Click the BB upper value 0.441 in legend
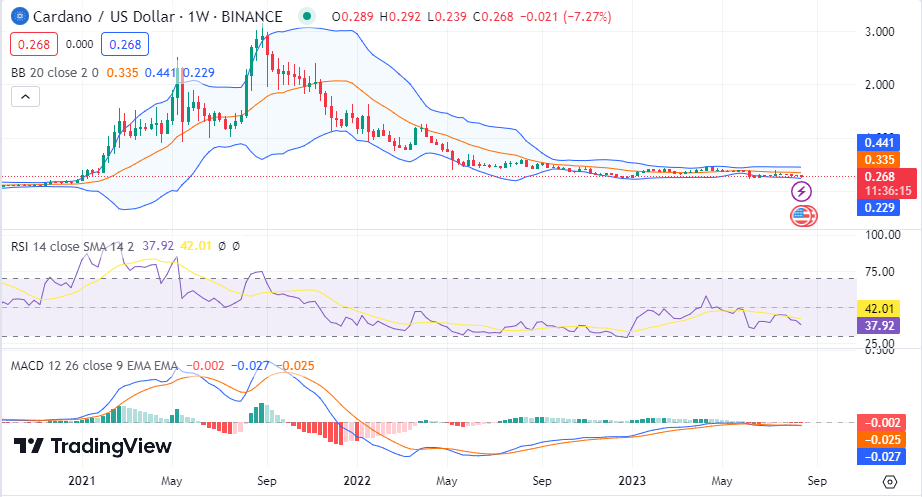 click(x=160, y=73)
